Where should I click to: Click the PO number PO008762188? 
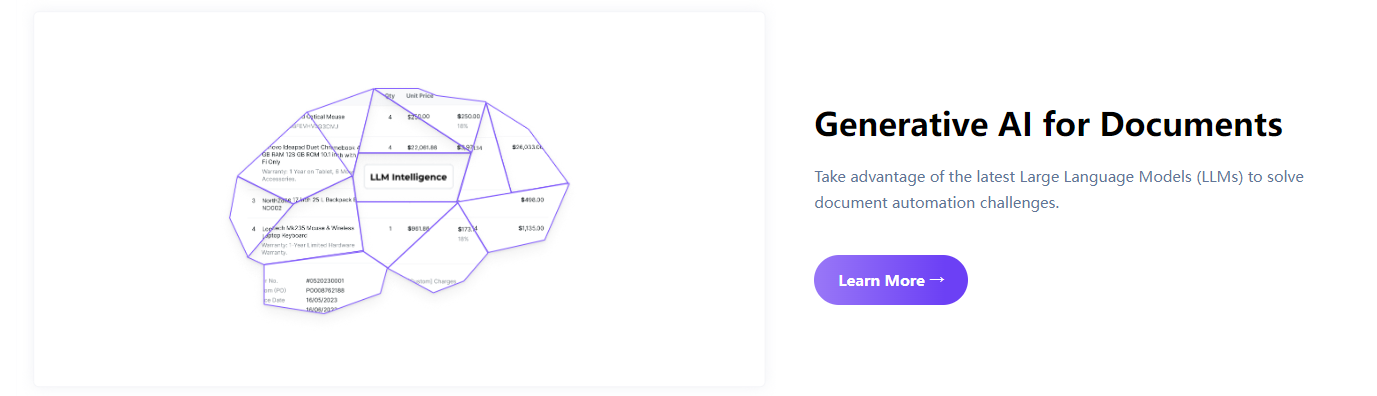point(326,290)
